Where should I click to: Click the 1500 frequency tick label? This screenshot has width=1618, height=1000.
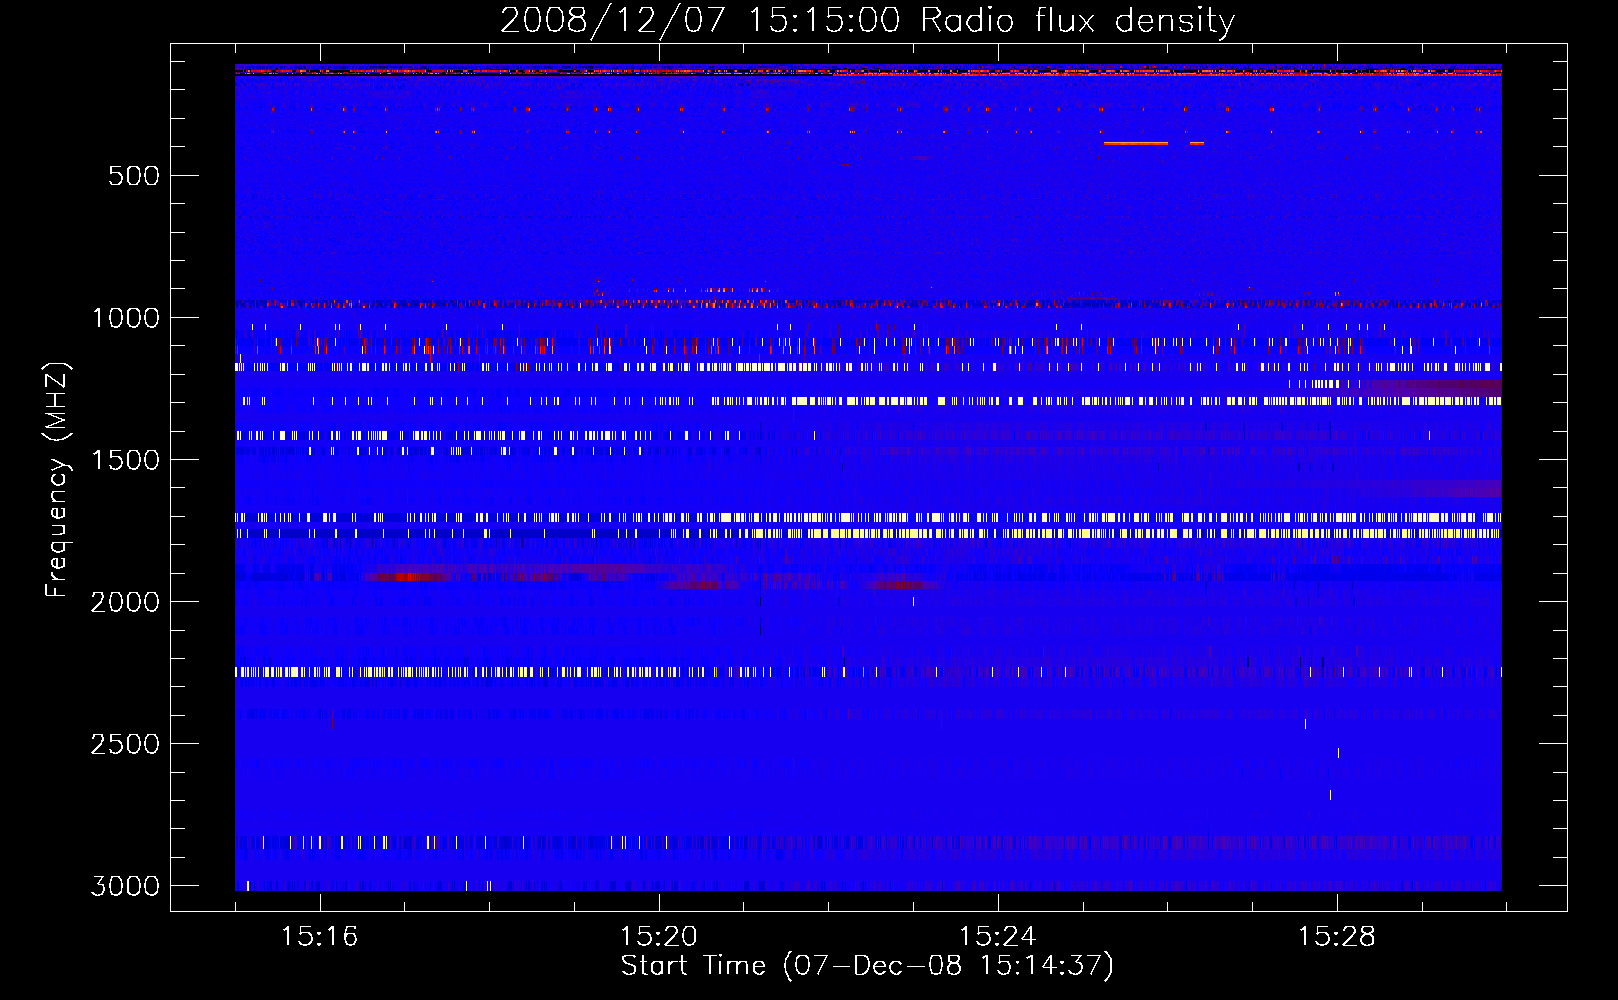coord(126,460)
